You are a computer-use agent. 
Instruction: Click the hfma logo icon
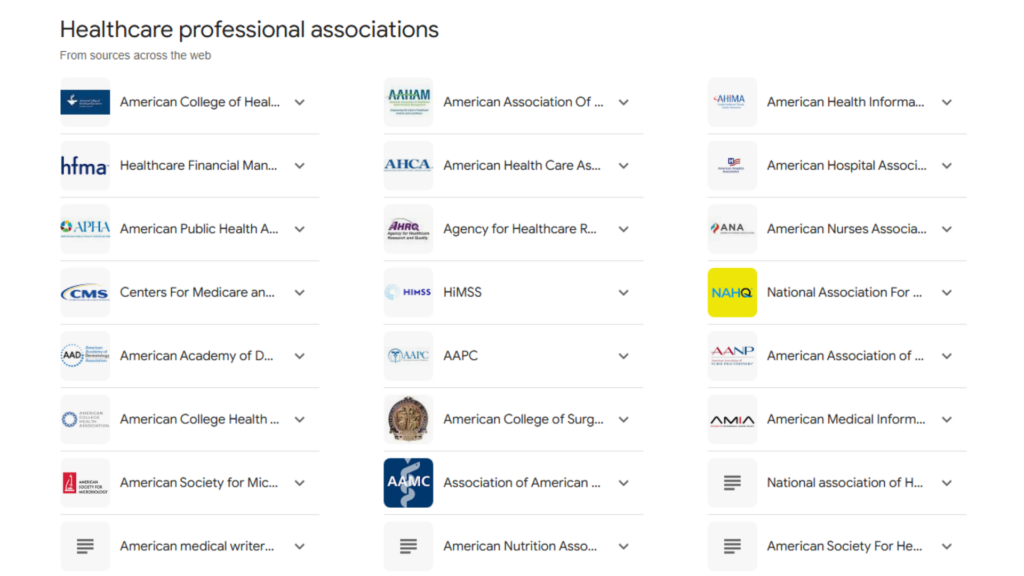[x=85, y=165]
